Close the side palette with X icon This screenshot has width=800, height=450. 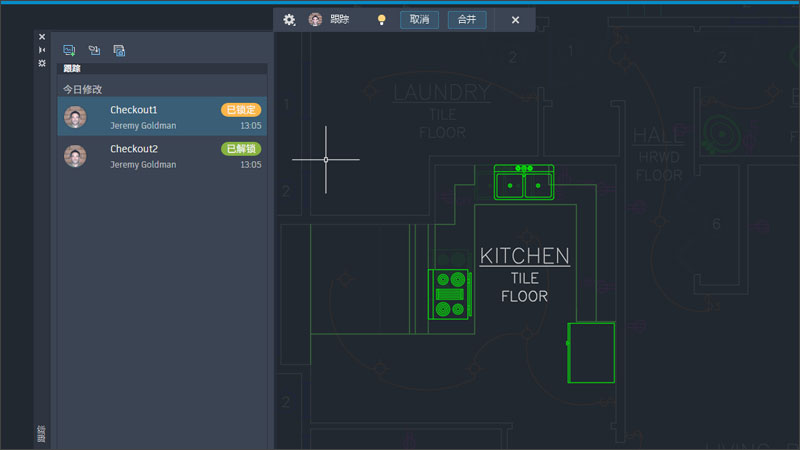coord(42,37)
